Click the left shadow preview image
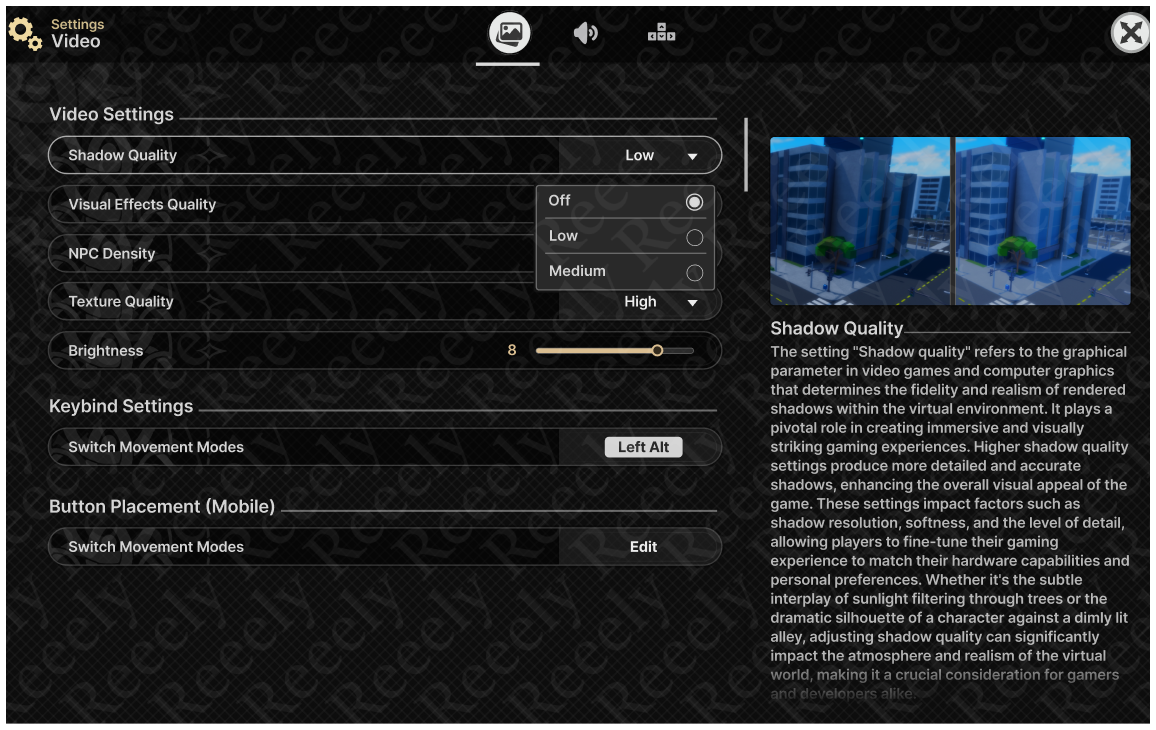The width and height of the screenshot is (1156, 730). tap(859, 221)
